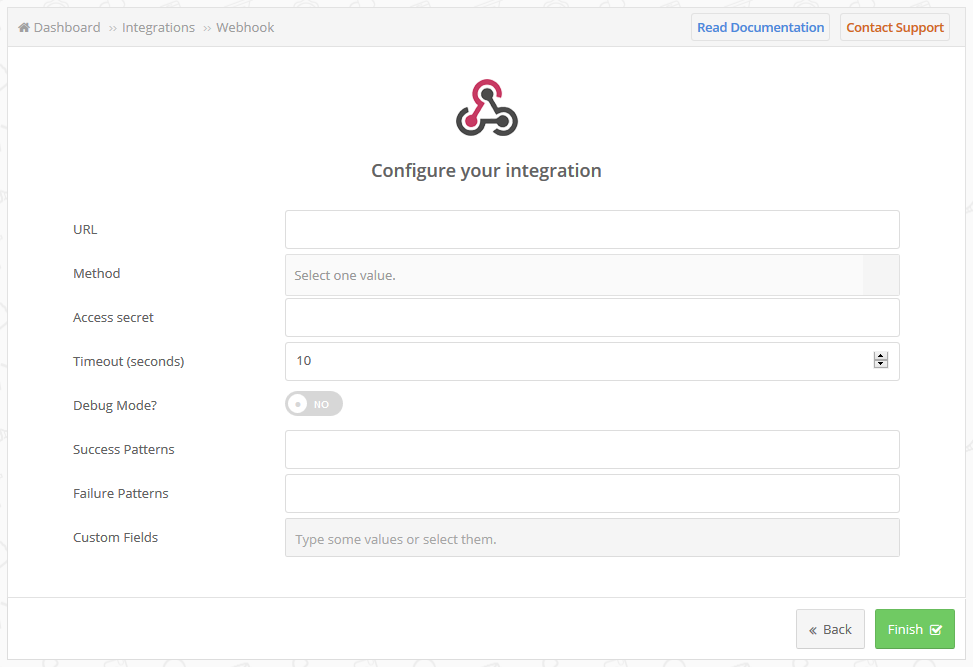Image resolution: width=973 pixels, height=667 pixels.
Task: Click the double-chevron icon on Back
Action: pyautogui.click(x=812, y=630)
